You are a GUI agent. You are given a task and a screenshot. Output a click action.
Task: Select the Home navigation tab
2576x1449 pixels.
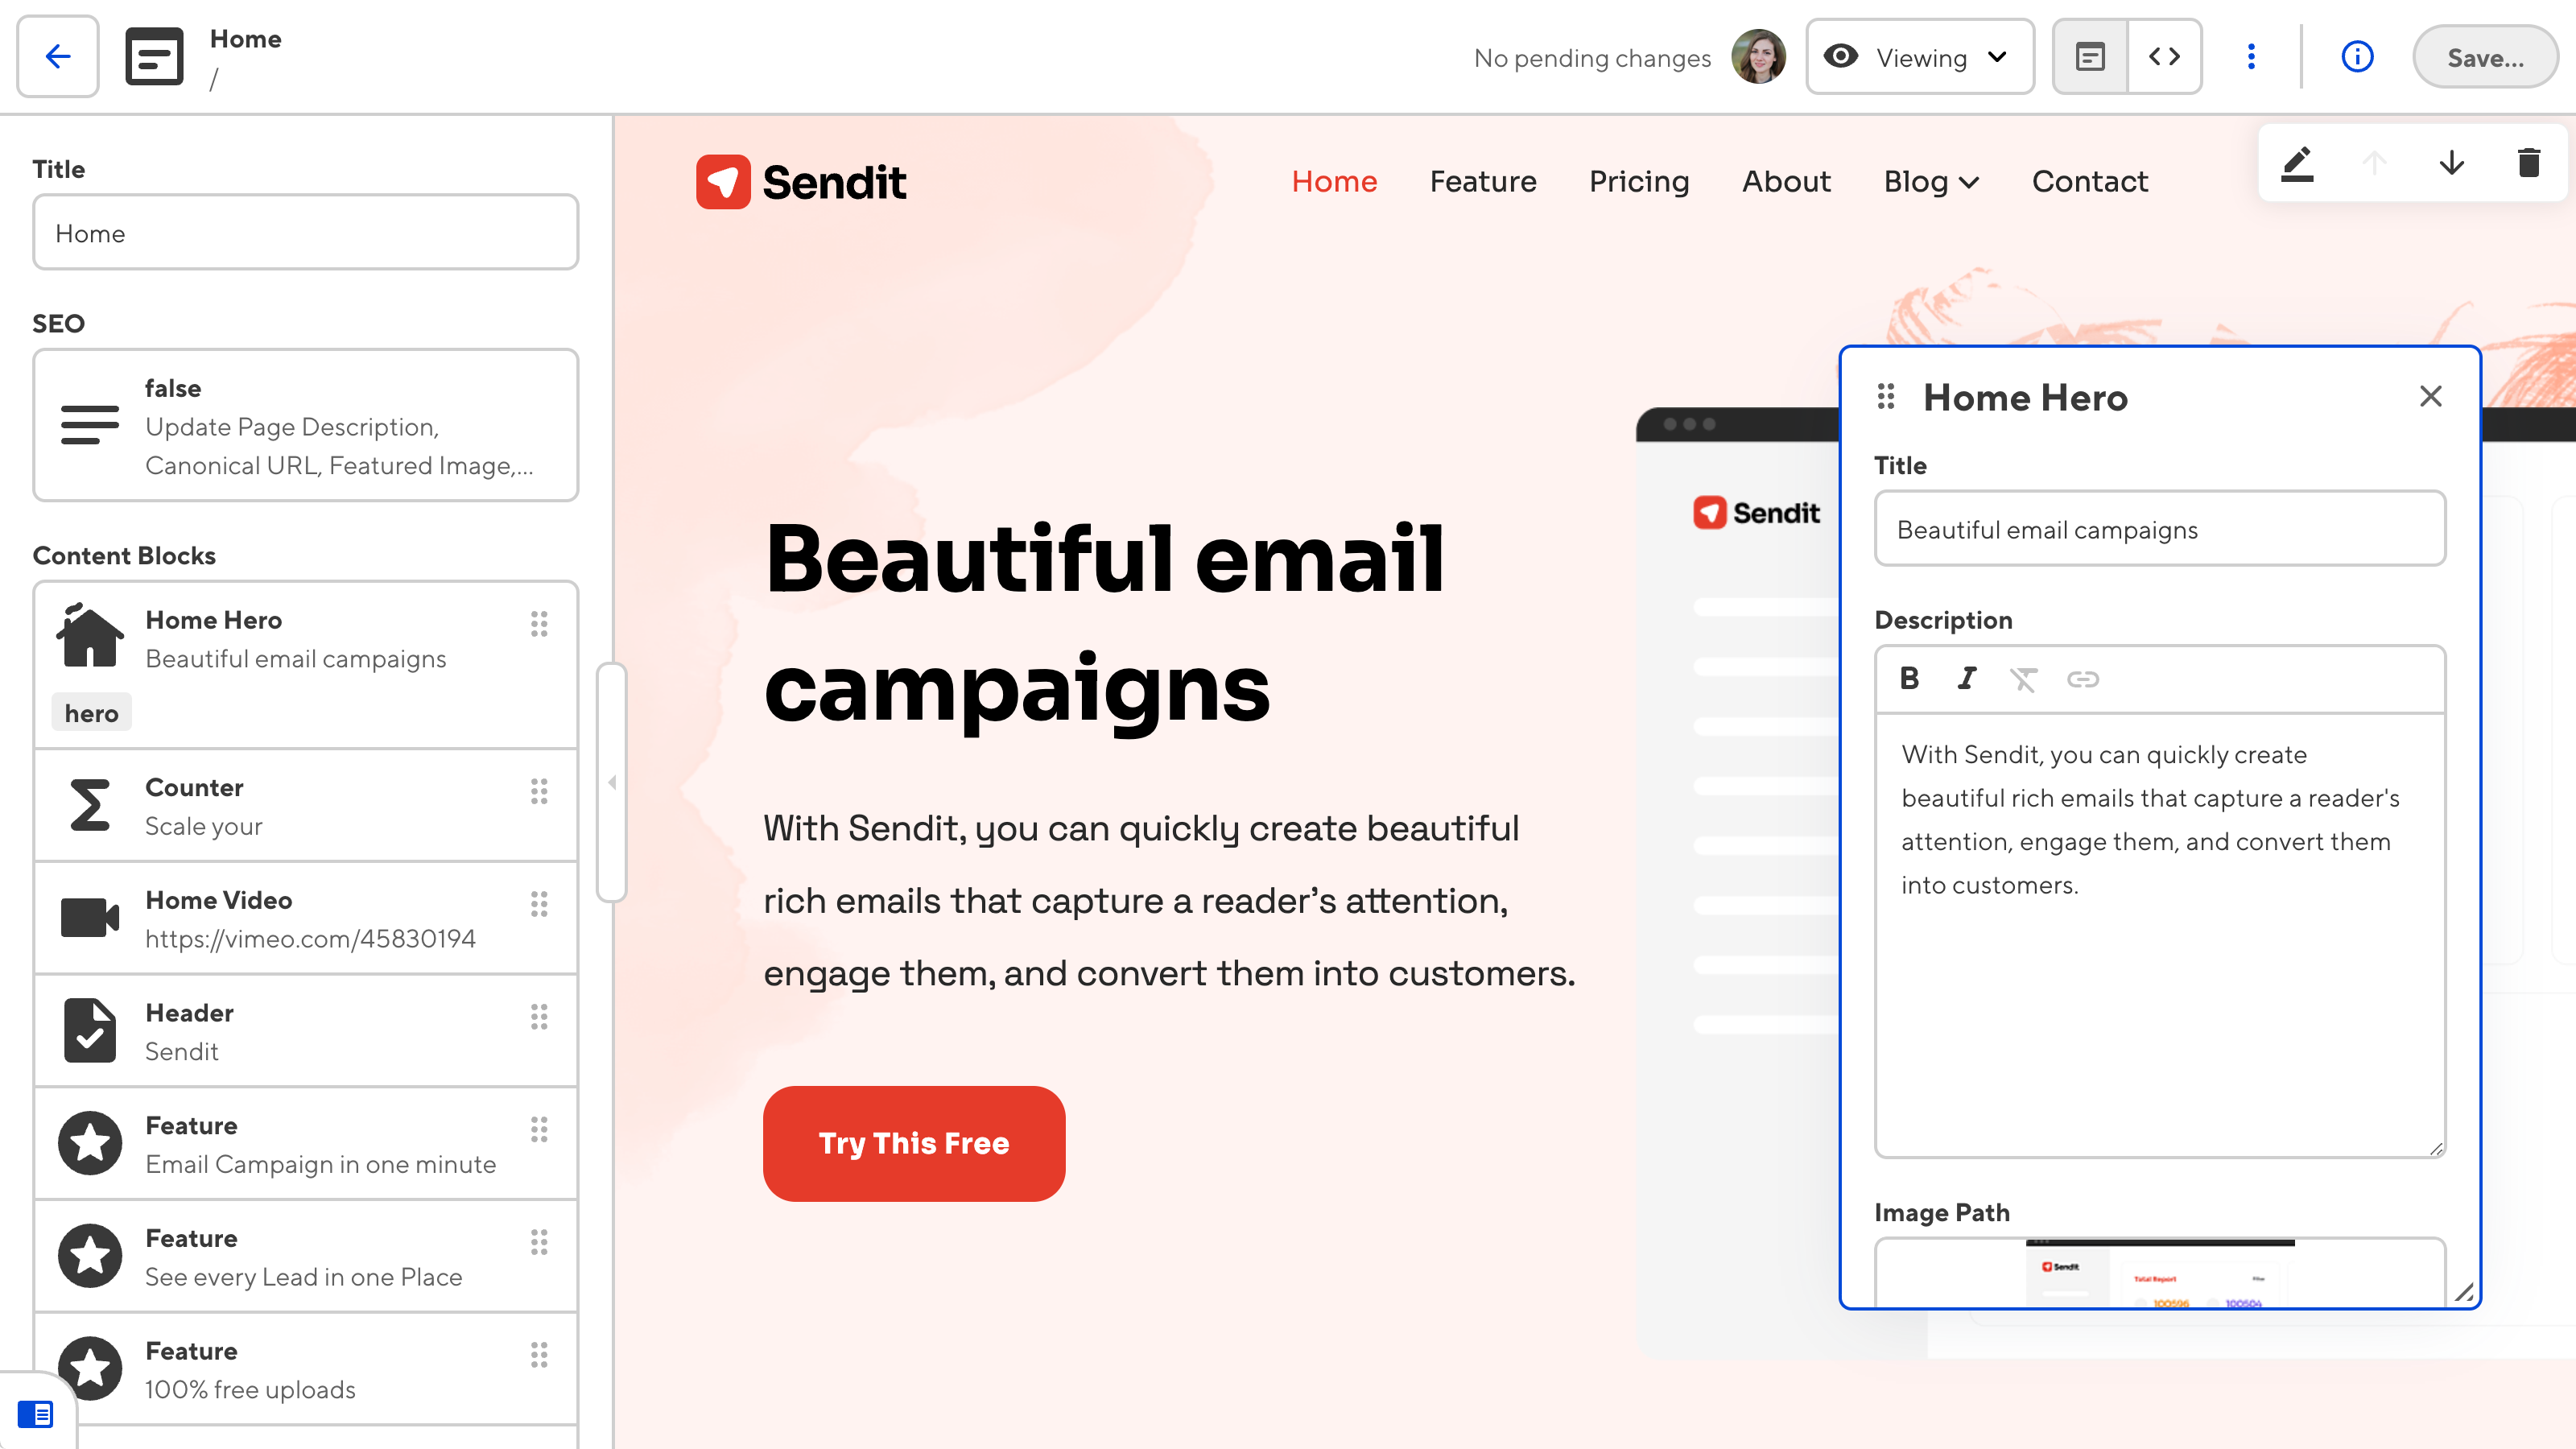click(x=1334, y=180)
